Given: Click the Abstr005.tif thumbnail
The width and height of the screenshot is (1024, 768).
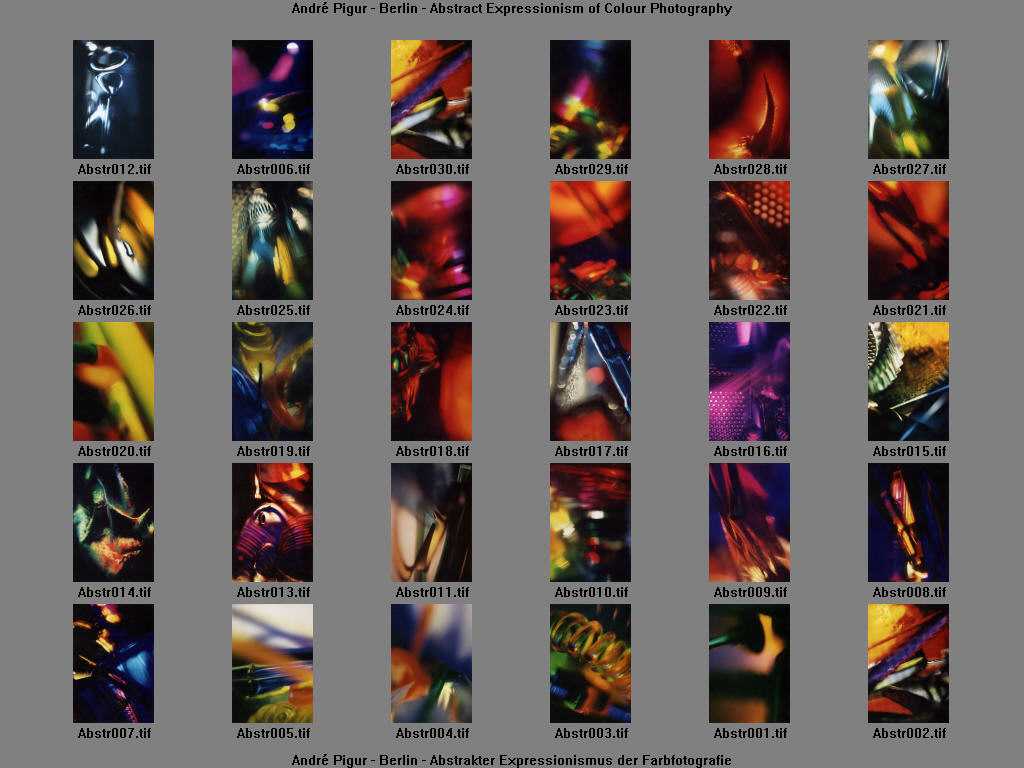Looking at the screenshot, I should 272,663.
